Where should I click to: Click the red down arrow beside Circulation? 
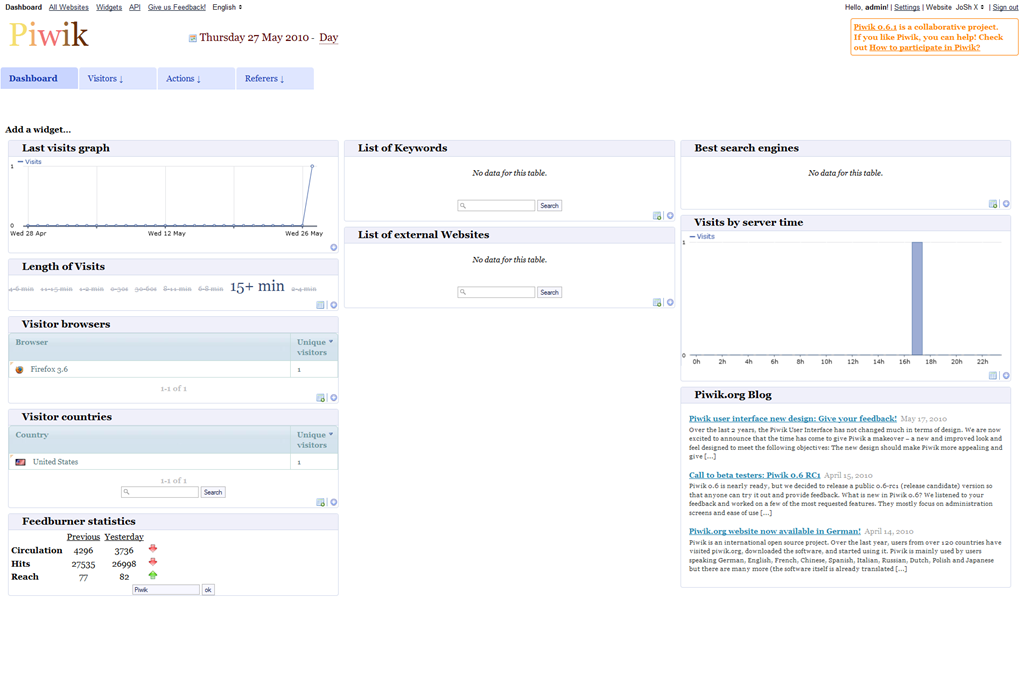tap(153, 549)
